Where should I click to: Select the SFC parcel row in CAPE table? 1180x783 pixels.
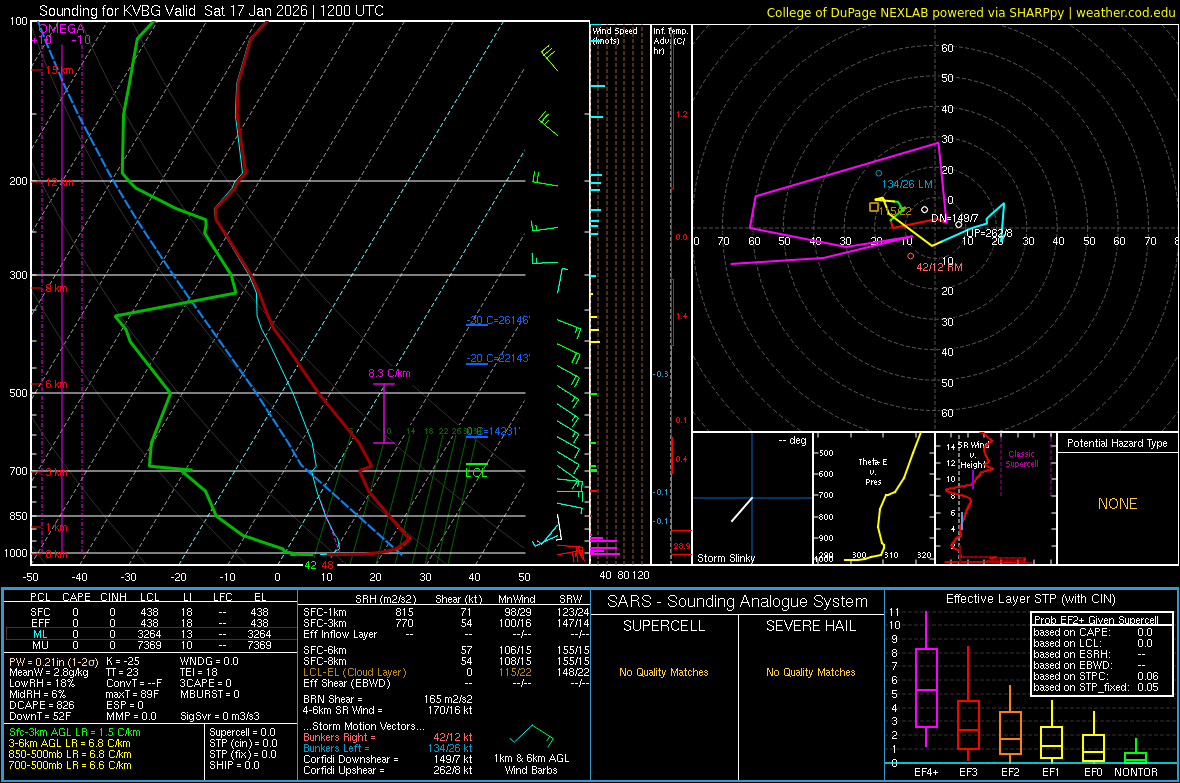(x=149, y=613)
